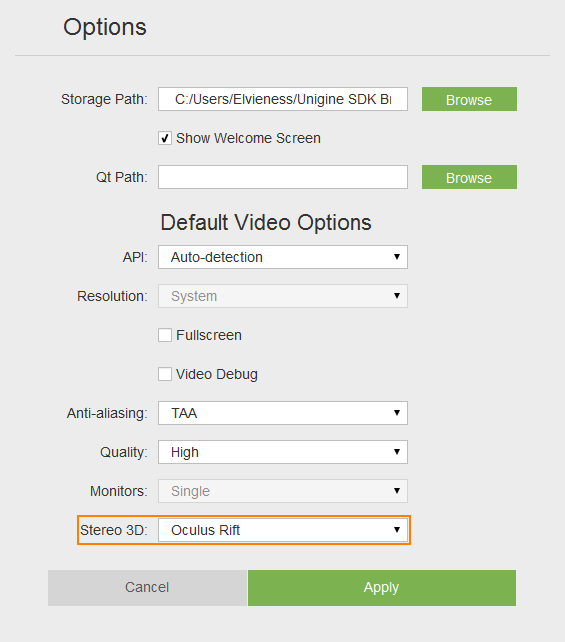The height and width of the screenshot is (642, 565).
Task: Open the Stereo 3D Oculus Rift dropdown
Action: click(x=283, y=530)
